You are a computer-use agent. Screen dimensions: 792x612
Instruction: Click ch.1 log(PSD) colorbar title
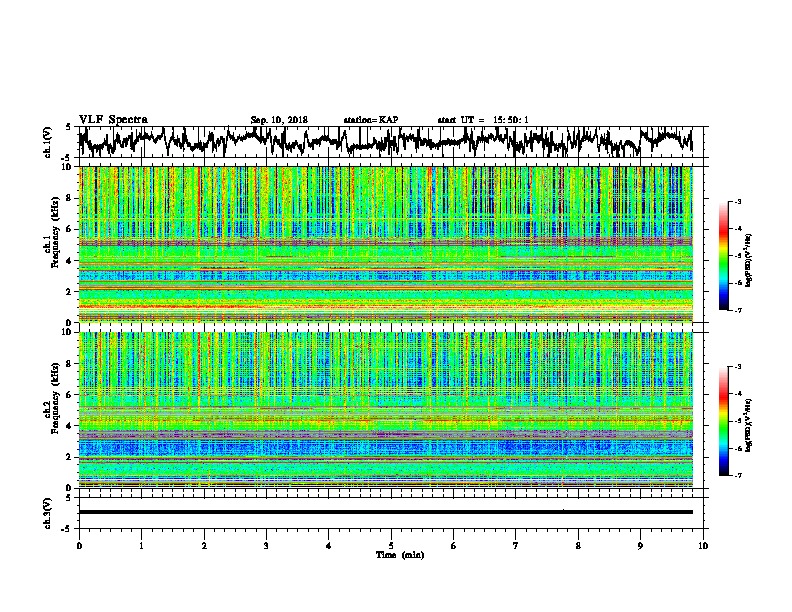click(749, 260)
